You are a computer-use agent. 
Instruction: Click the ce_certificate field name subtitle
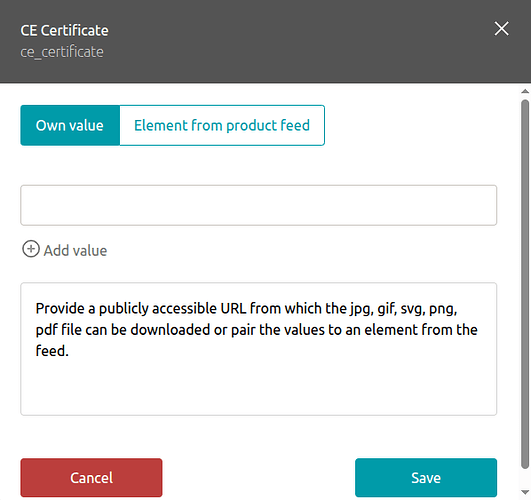pyautogui.click(x=62, y=52)
